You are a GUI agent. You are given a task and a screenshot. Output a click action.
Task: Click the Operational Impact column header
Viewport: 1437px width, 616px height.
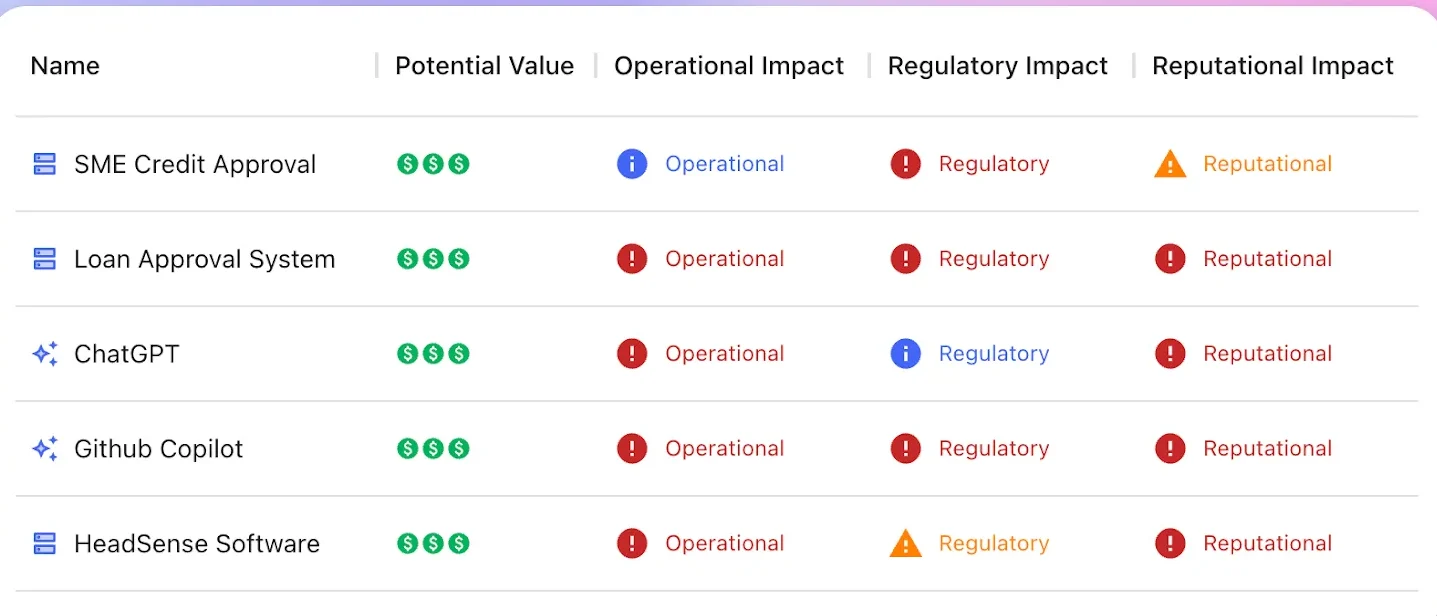pyautogui.click(x=729, y=66)
